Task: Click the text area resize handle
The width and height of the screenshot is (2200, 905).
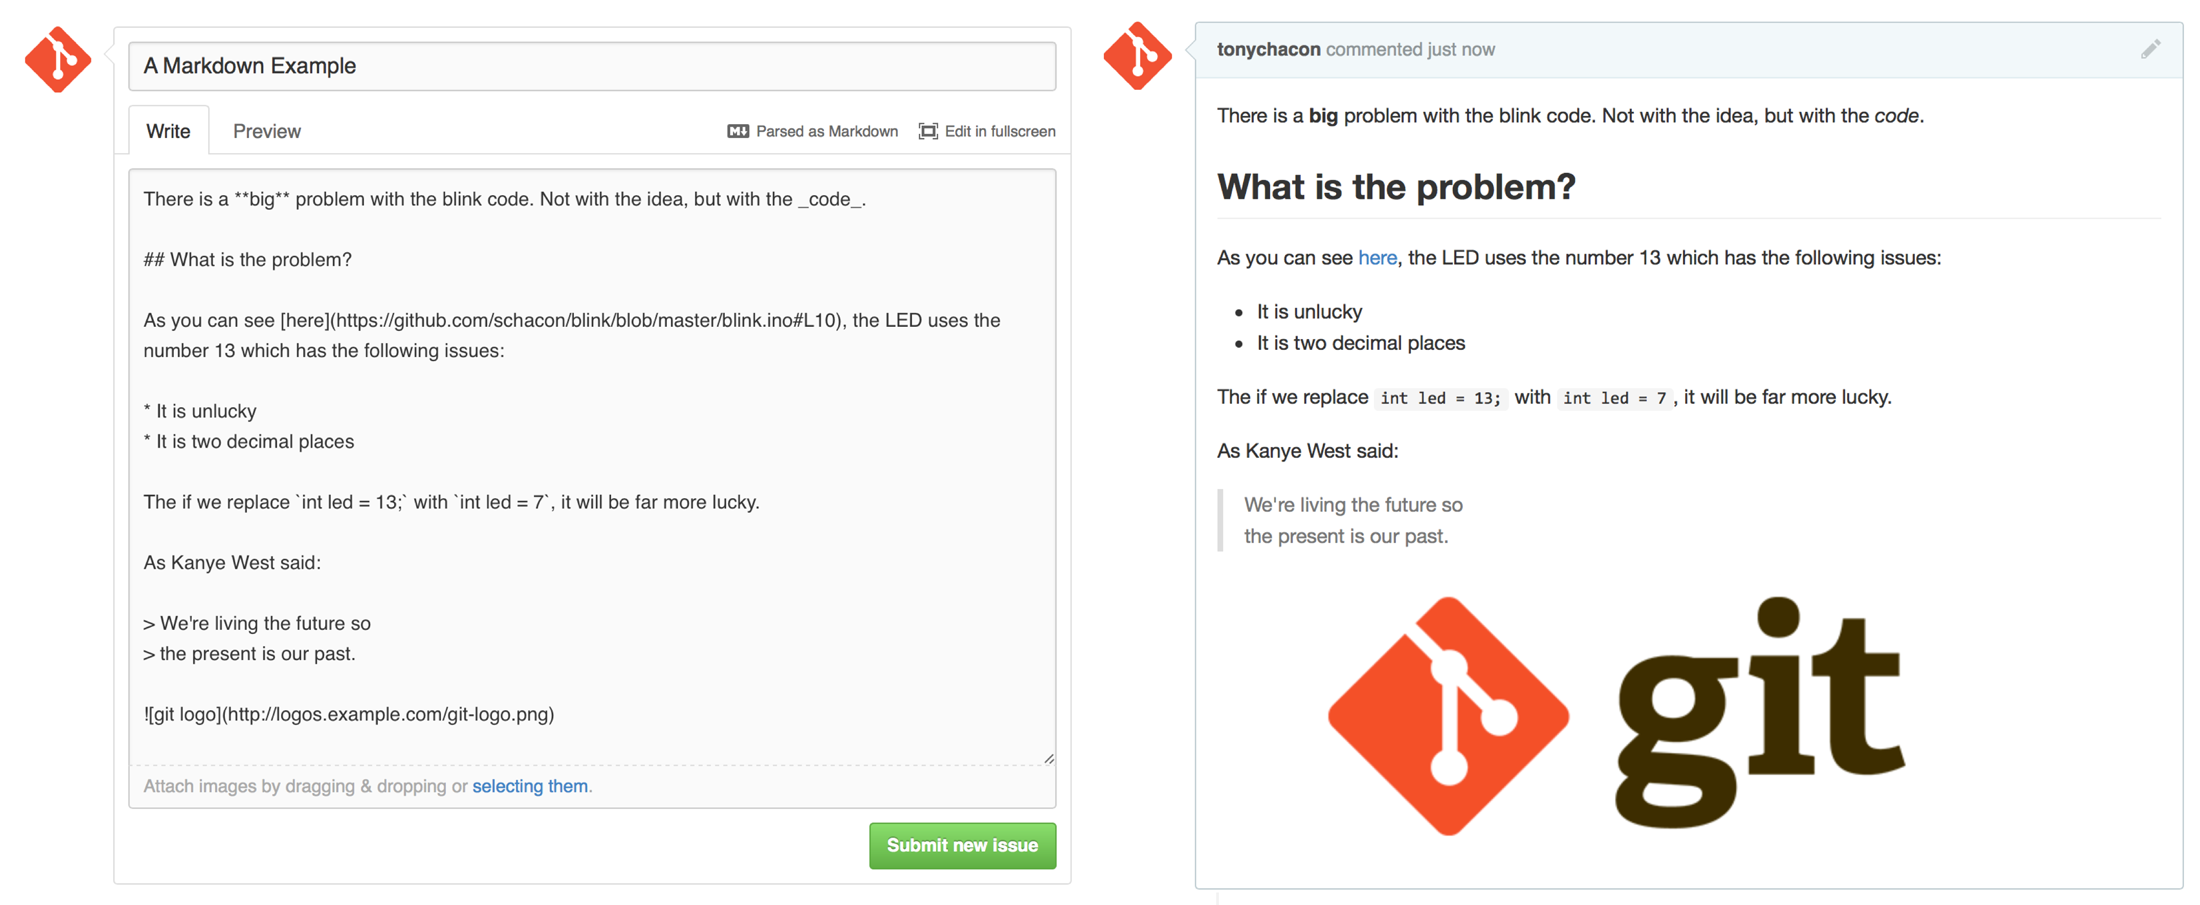Action: coord(1048,758)
